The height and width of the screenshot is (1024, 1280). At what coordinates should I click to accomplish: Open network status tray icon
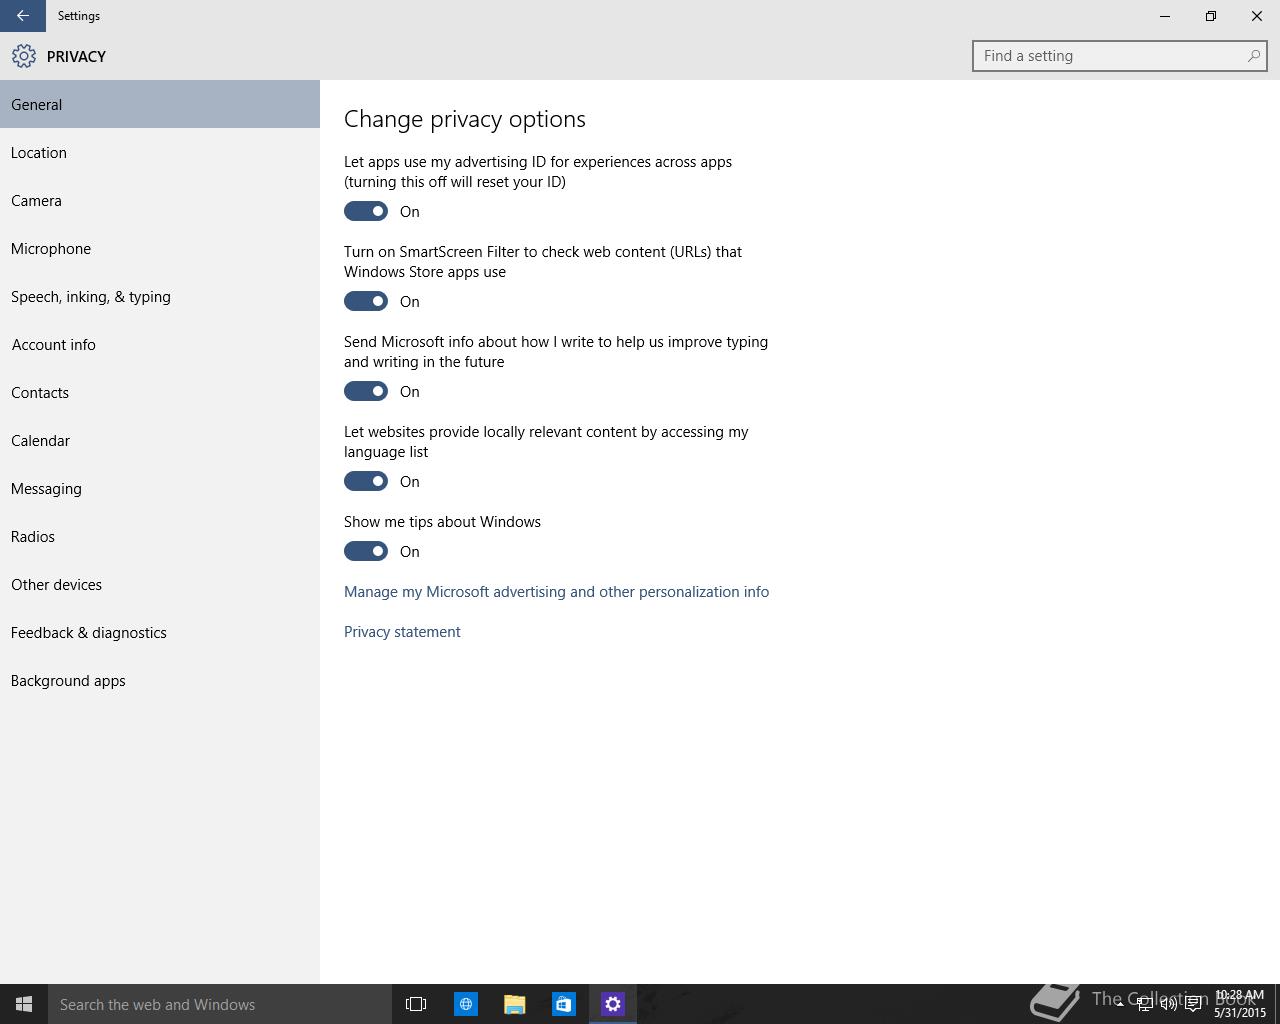click(x=1144, y=1004)
